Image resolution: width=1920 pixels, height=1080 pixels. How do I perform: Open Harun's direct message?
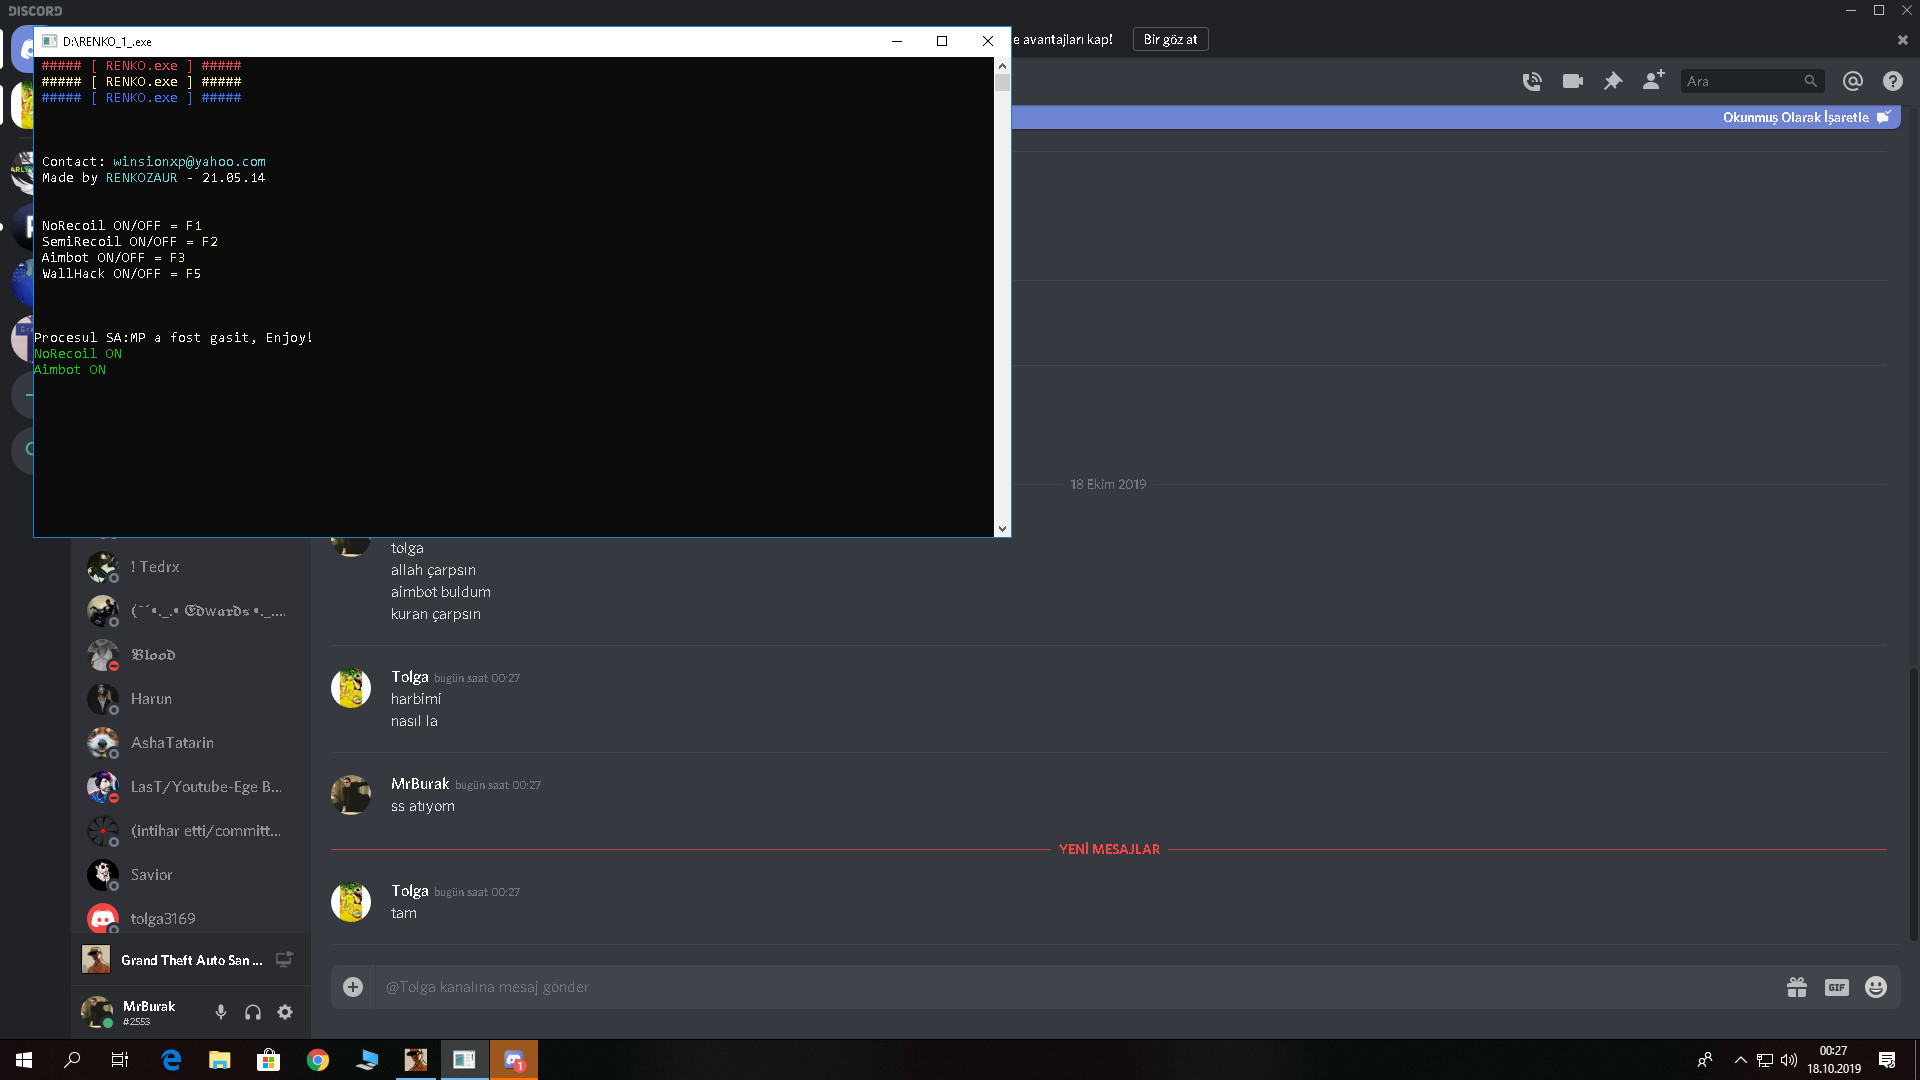151,699
